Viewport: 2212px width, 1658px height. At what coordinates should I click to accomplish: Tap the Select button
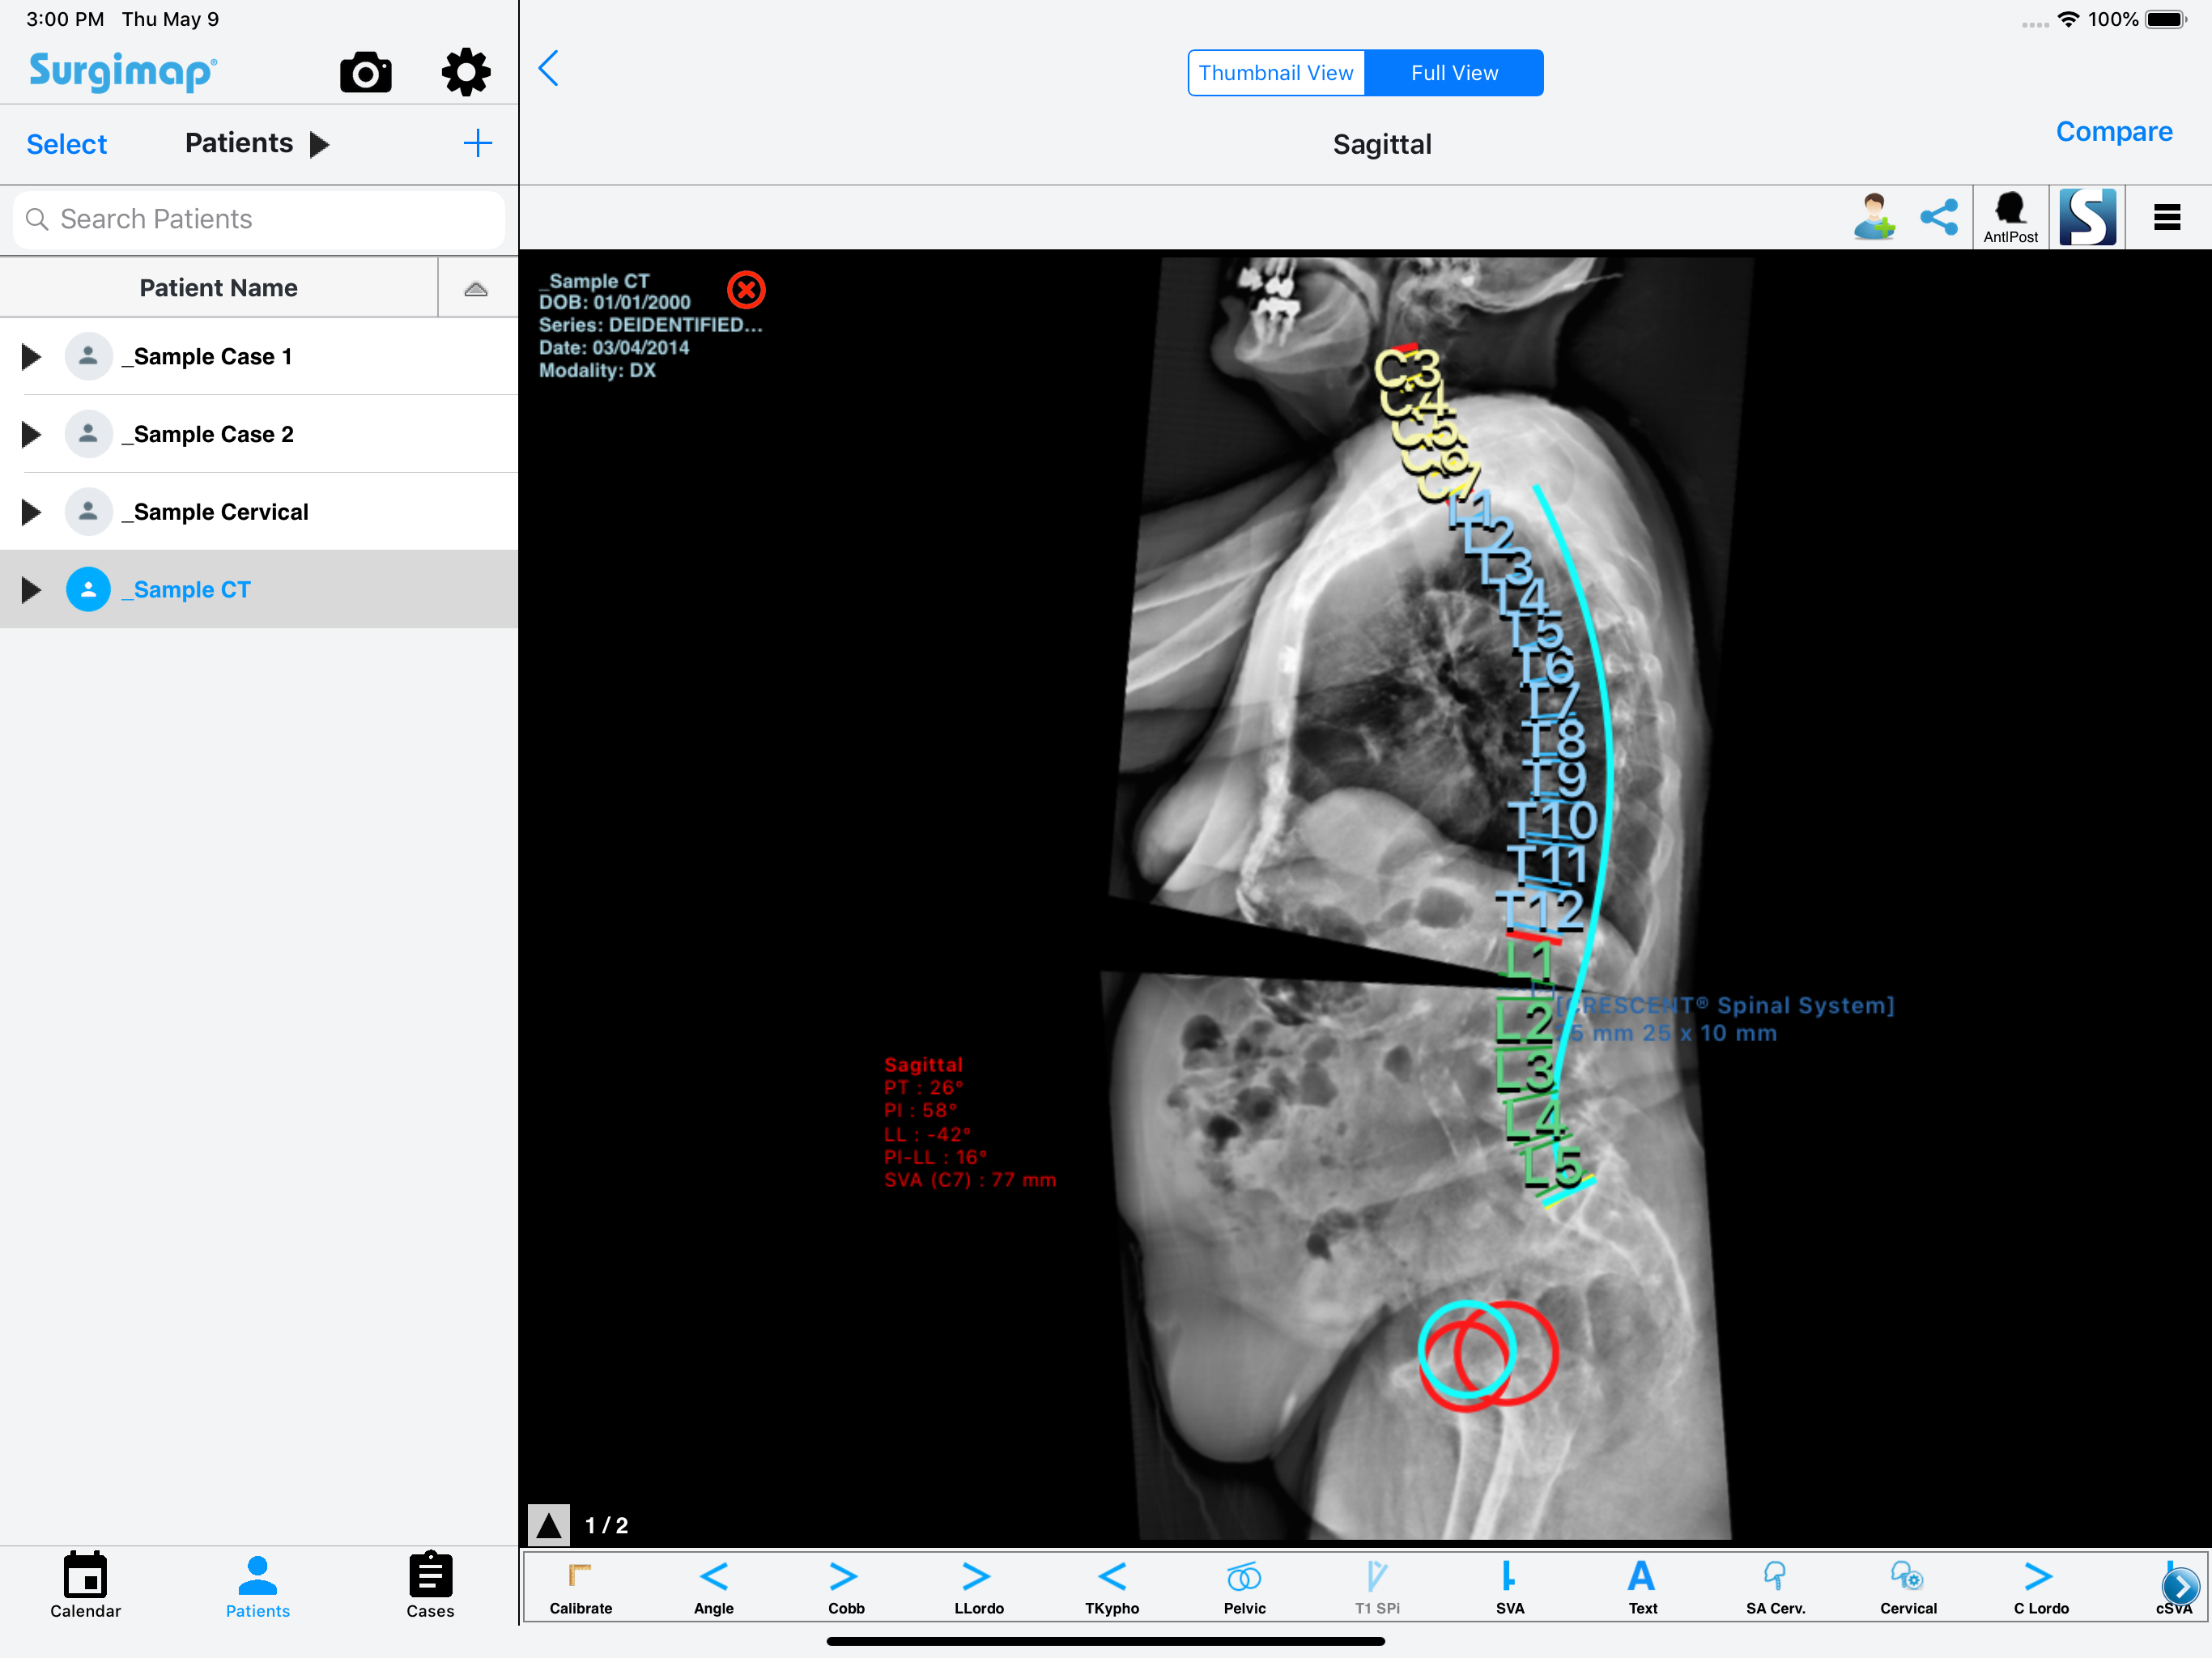pos(67,144)
